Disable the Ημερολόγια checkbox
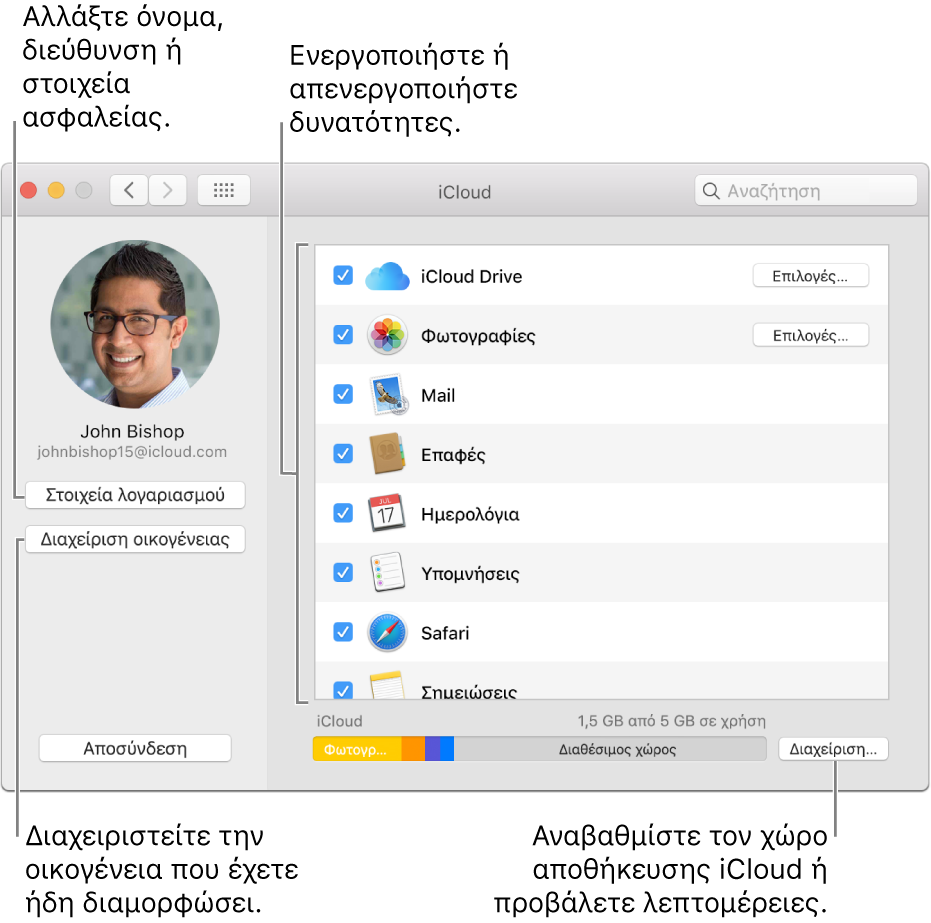931x923 pixels. coord(343,513)
